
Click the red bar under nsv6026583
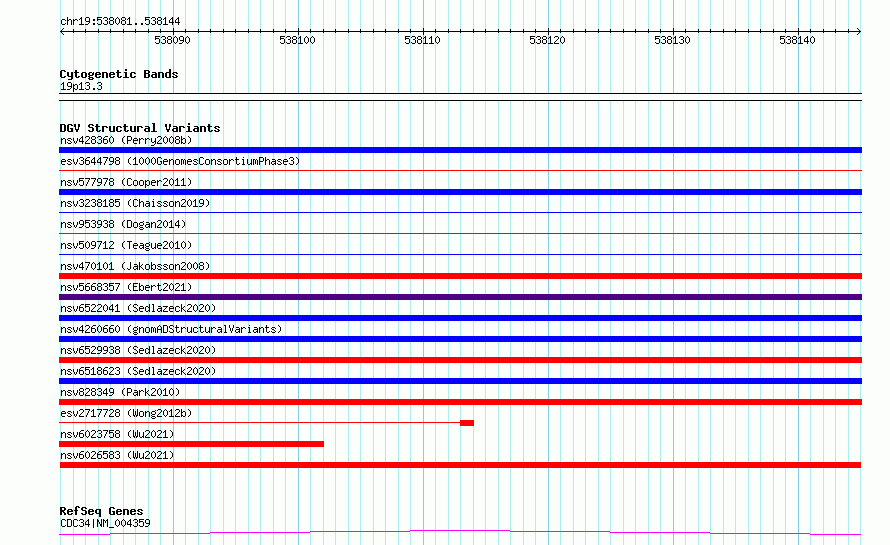point(460,465)
